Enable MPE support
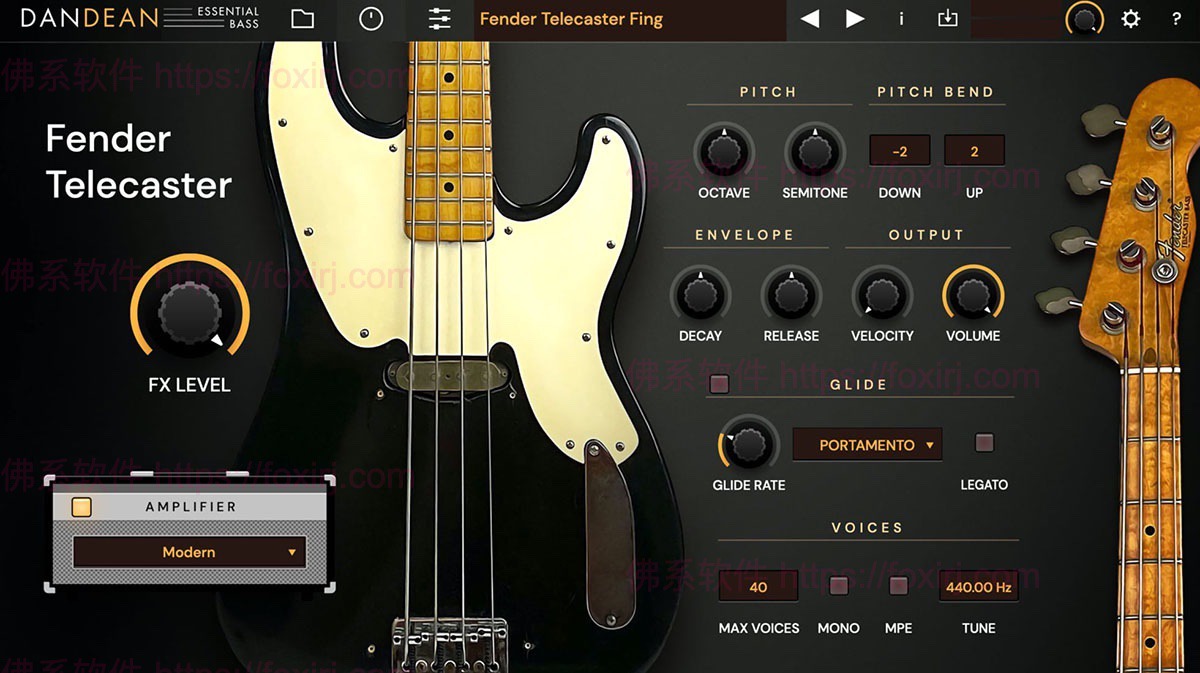The image size is (1200, 673). tap(898, 586)
